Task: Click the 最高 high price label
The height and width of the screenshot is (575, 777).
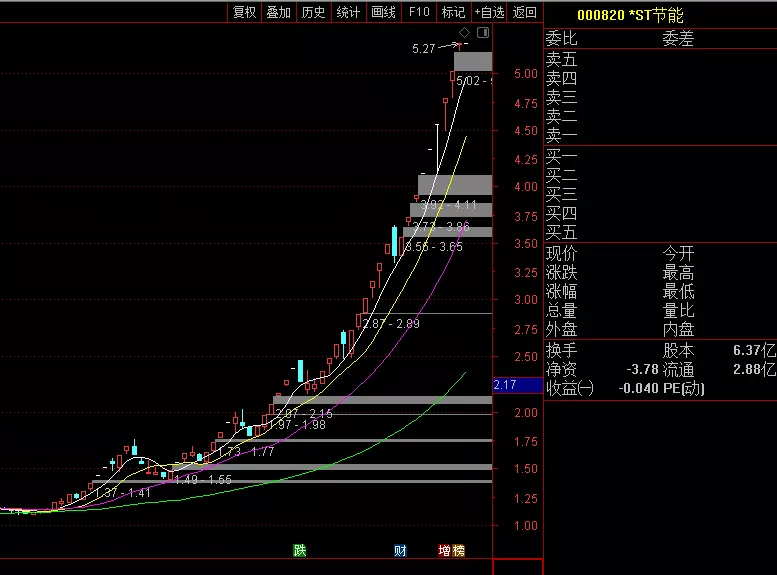Action: (678, 273)
